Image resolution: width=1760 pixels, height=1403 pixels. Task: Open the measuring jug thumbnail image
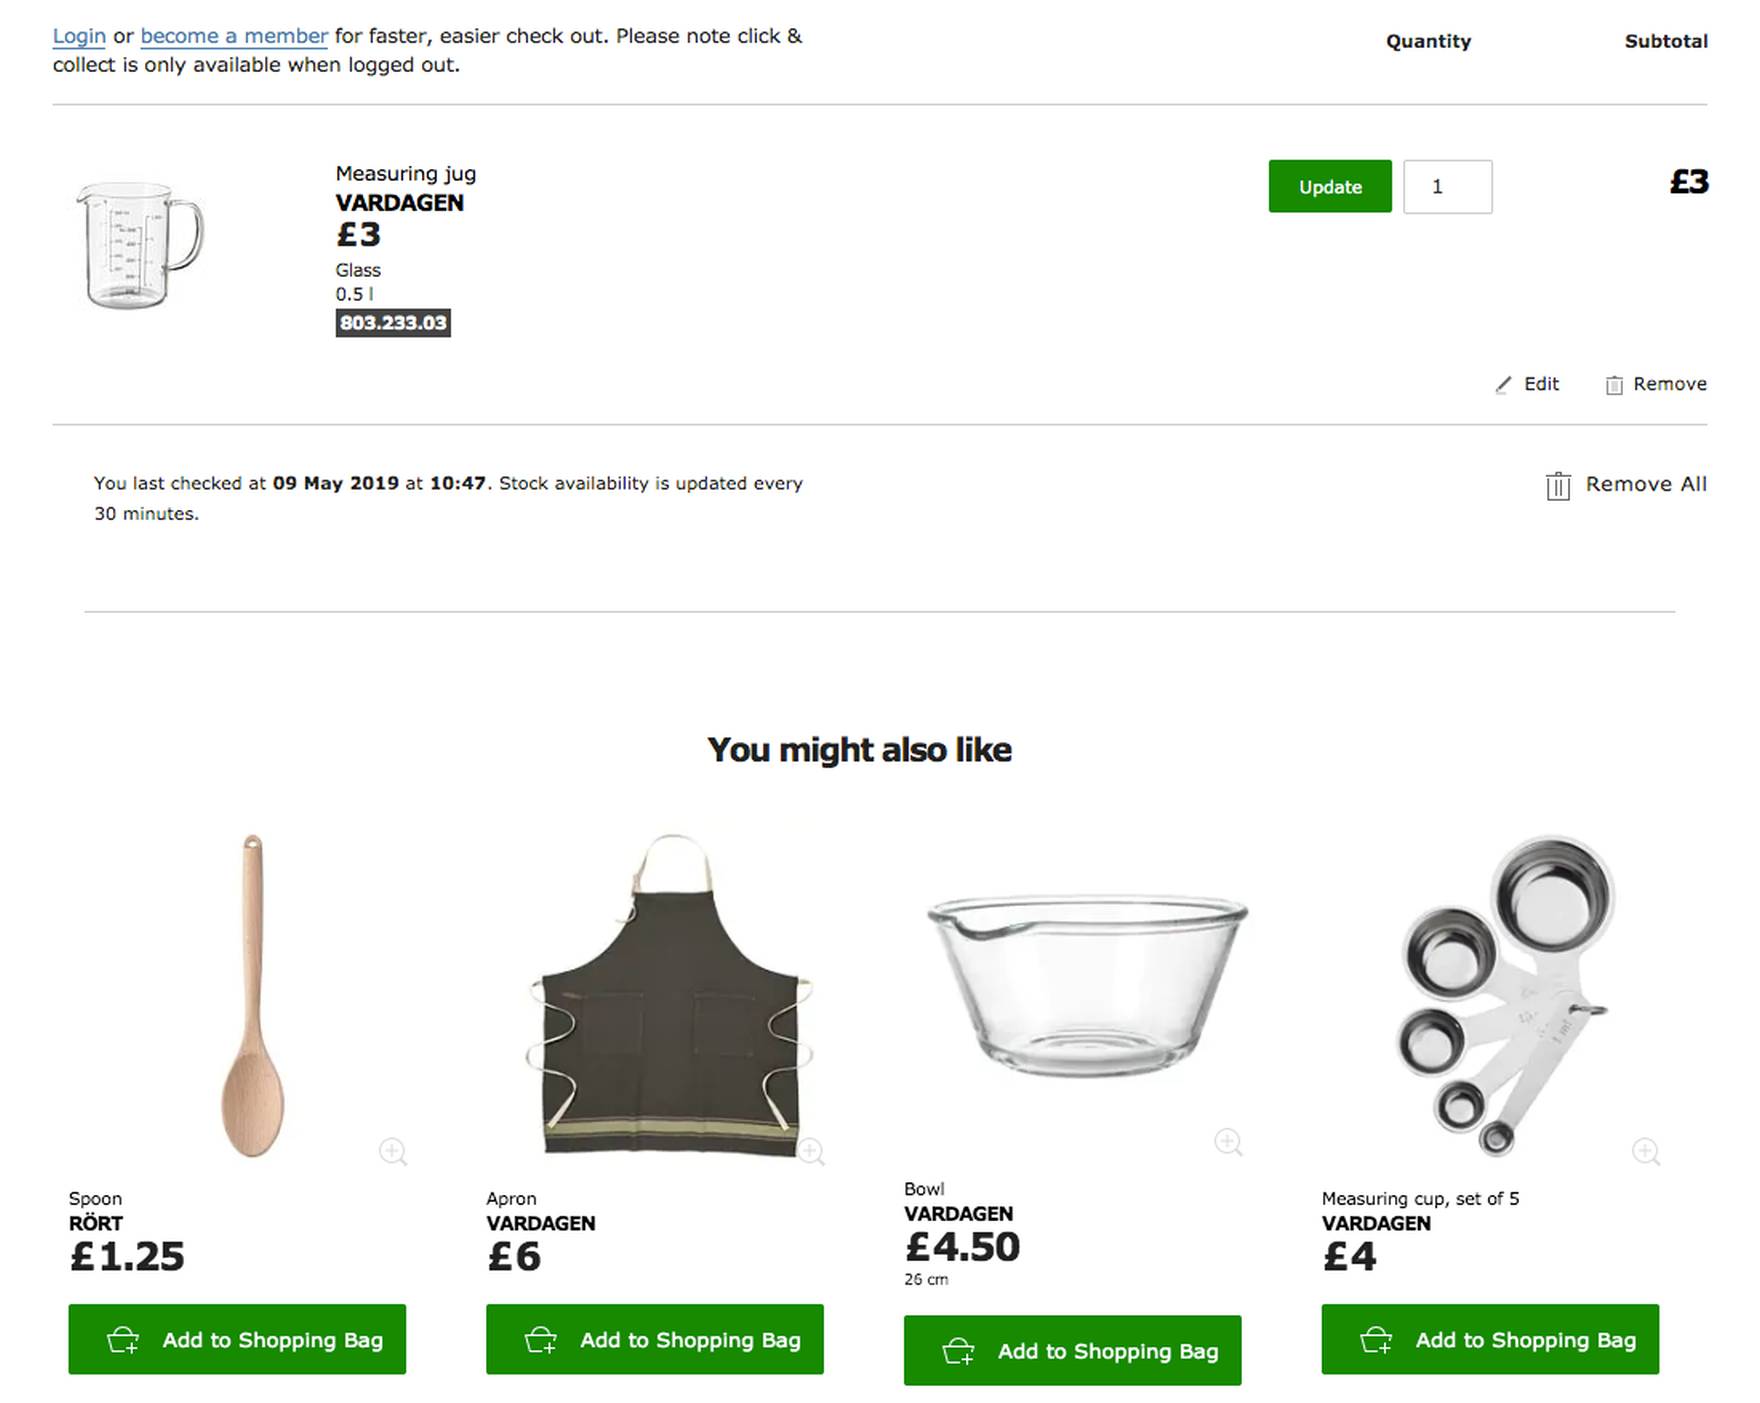pos(140,245)
